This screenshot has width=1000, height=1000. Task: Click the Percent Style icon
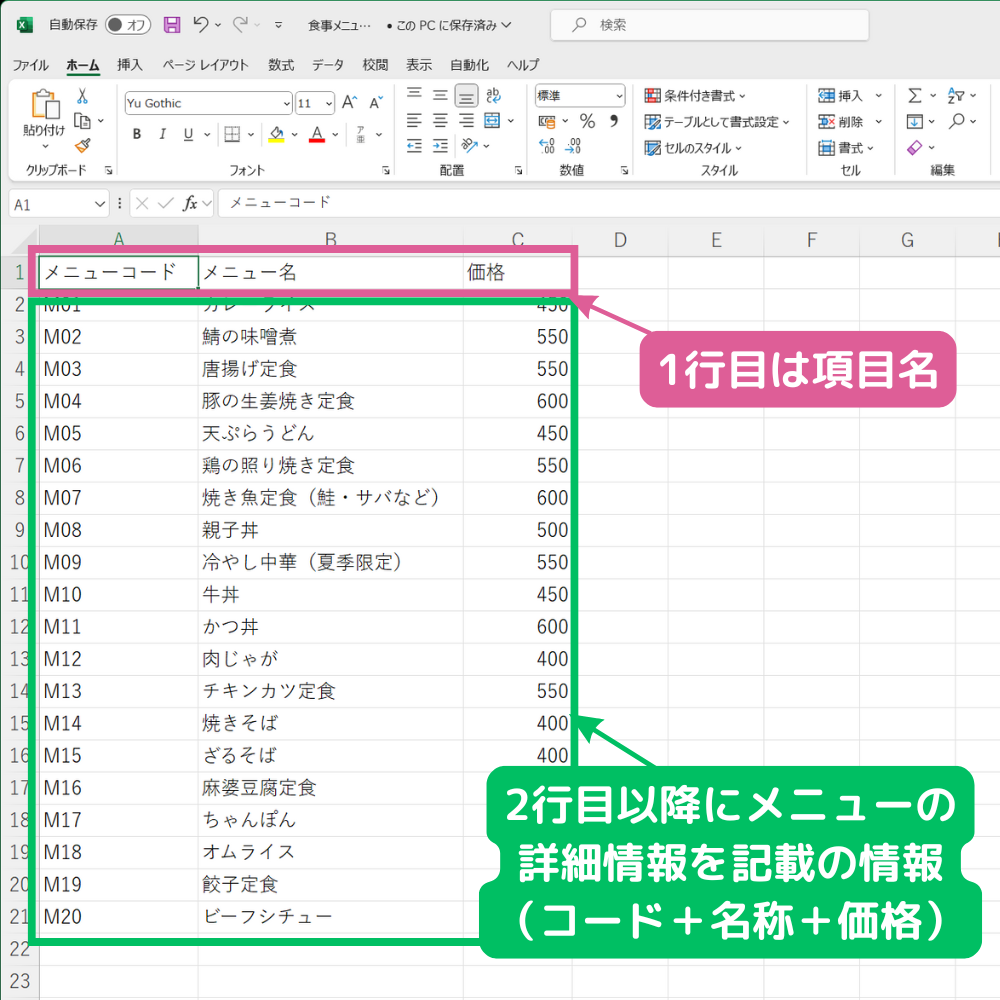[x=587, y=121]
